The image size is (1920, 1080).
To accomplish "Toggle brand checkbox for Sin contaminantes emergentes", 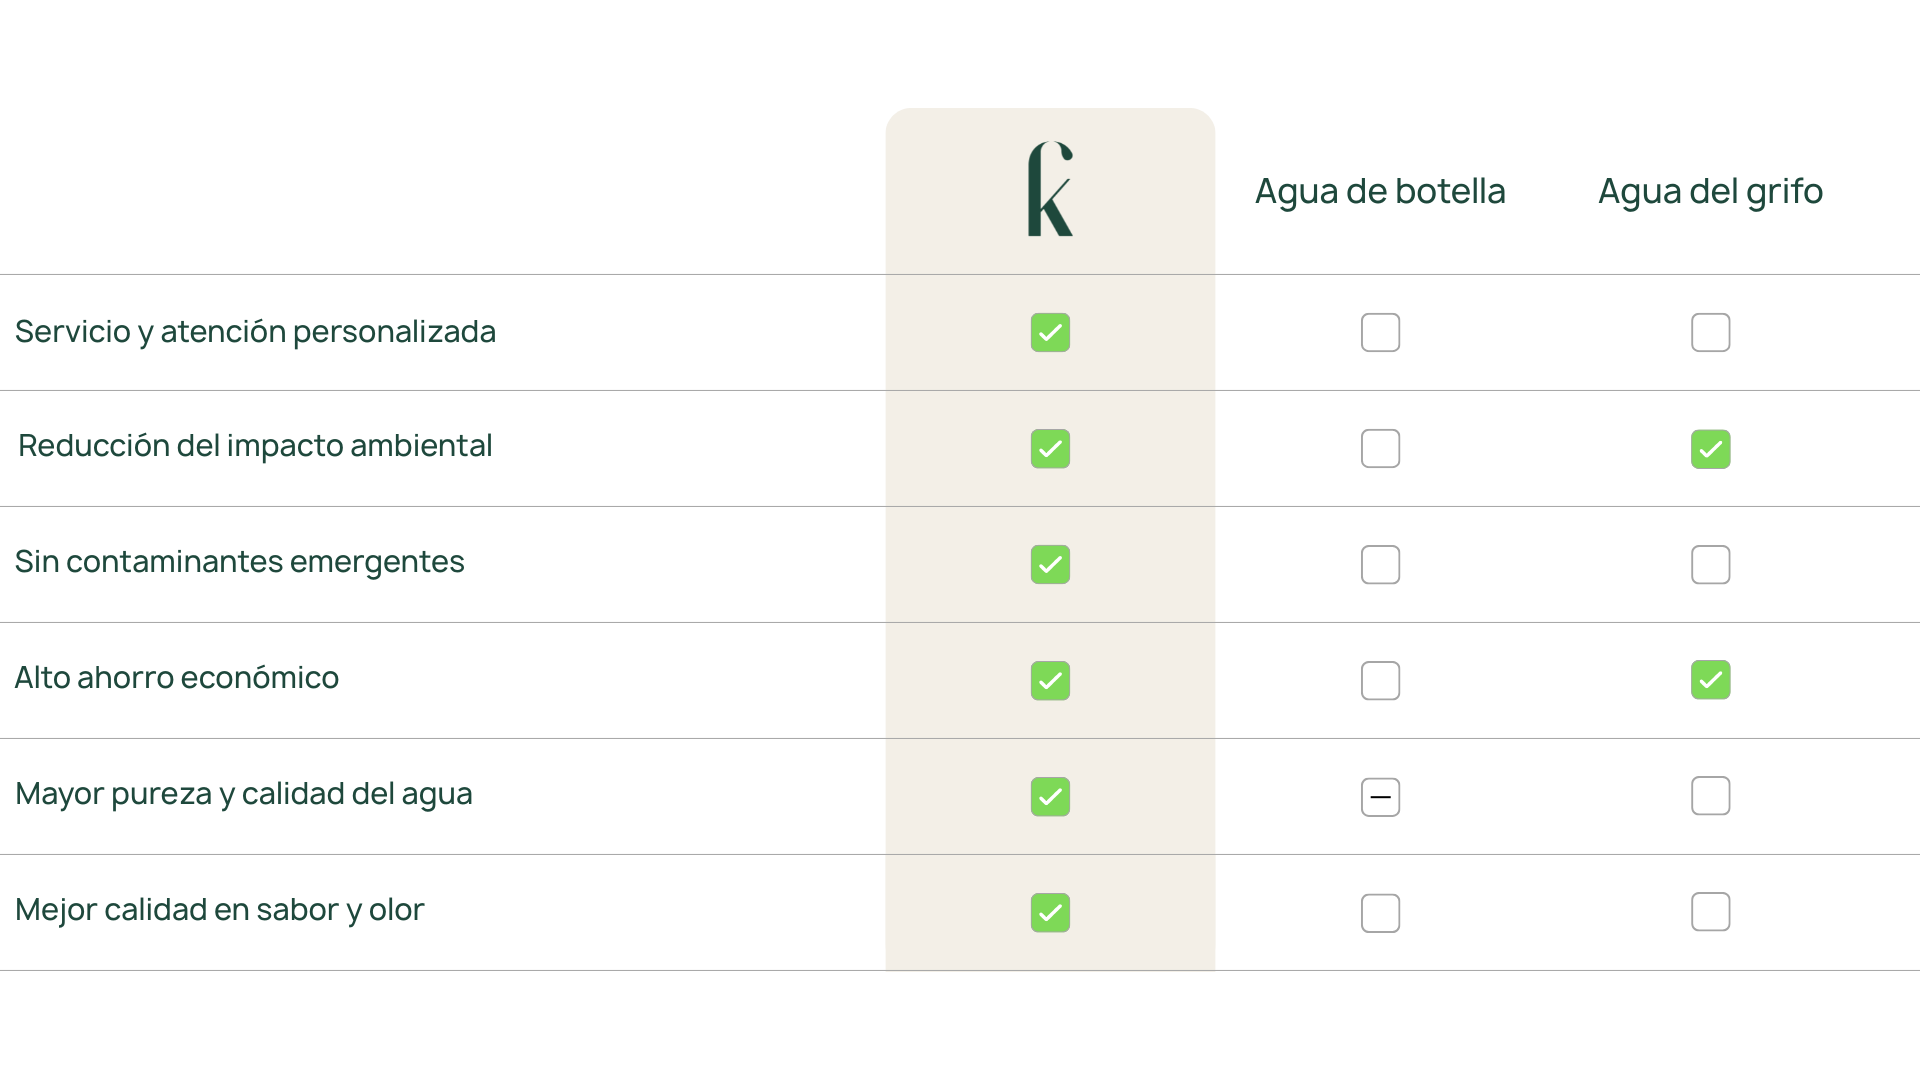I will 1050,565.
